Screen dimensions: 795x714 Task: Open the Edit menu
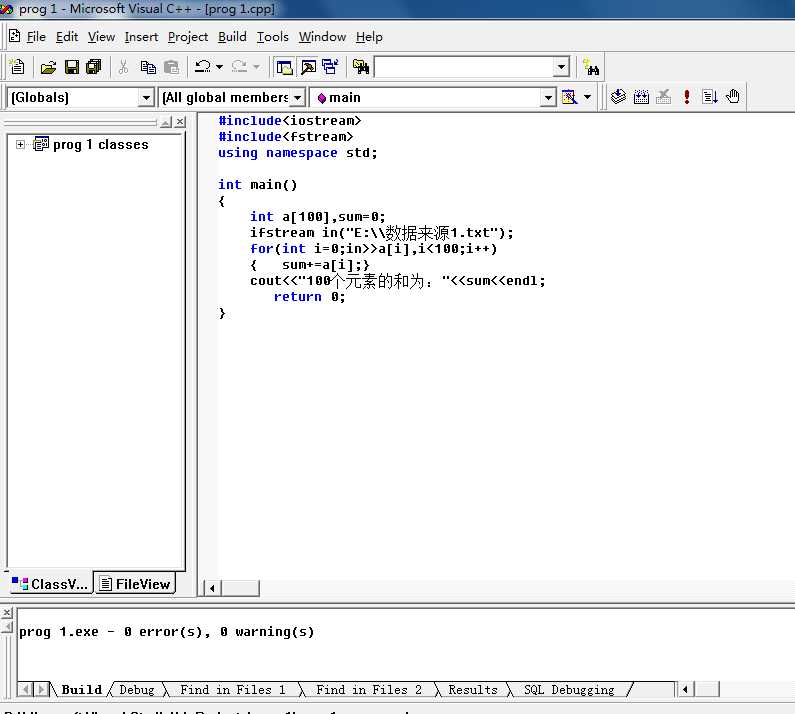[x=67, y=37]
